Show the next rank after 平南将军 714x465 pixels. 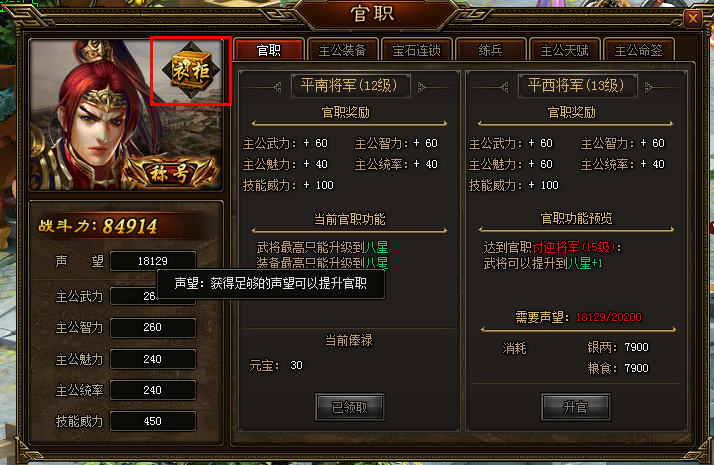click(422, 87)
